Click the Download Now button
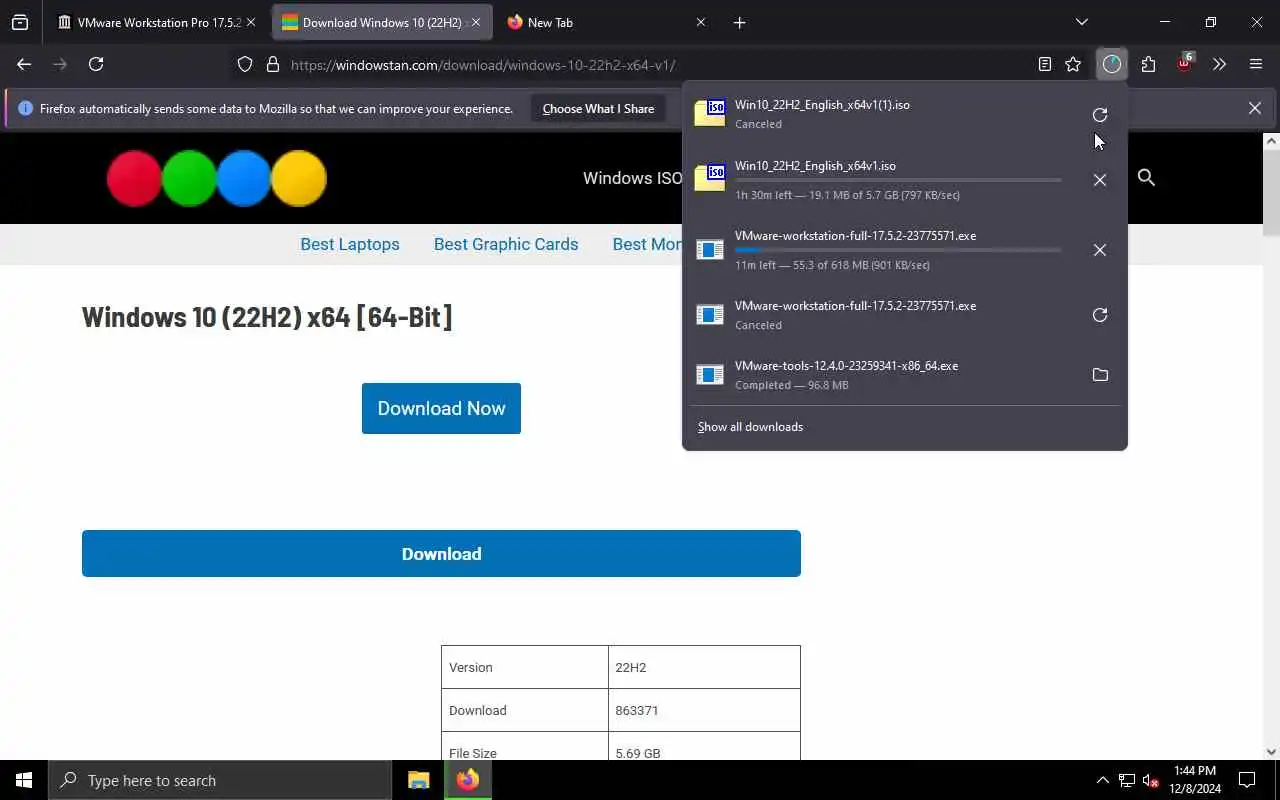Viewport: 1280px width, 800px height. pos(441,408)
